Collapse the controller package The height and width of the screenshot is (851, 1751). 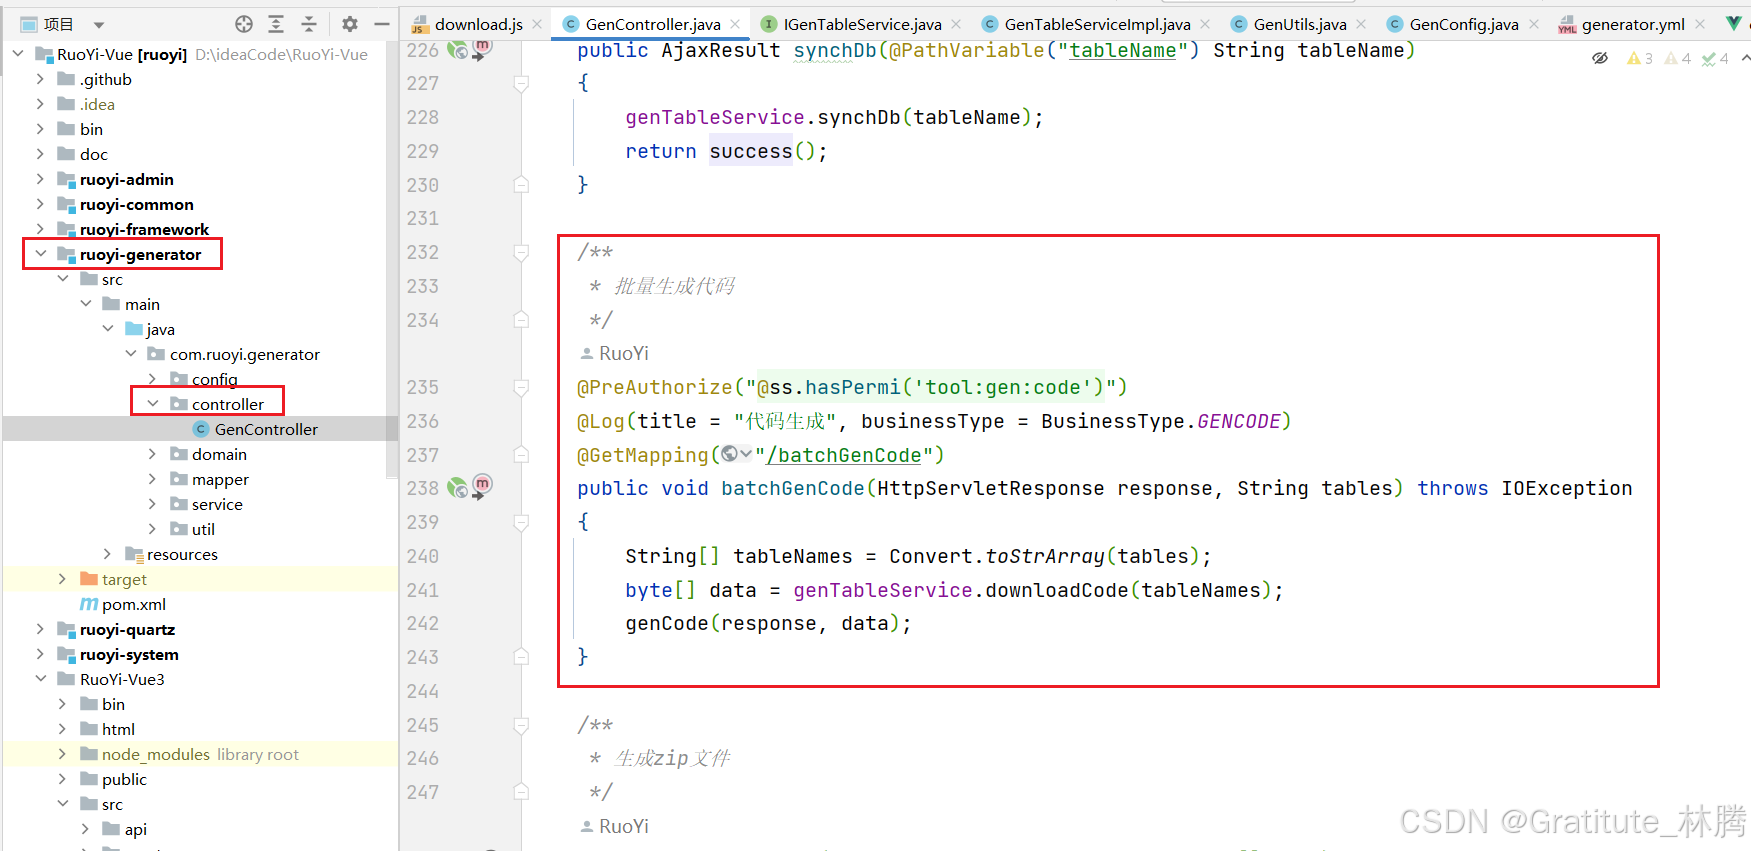coord(153,404)
